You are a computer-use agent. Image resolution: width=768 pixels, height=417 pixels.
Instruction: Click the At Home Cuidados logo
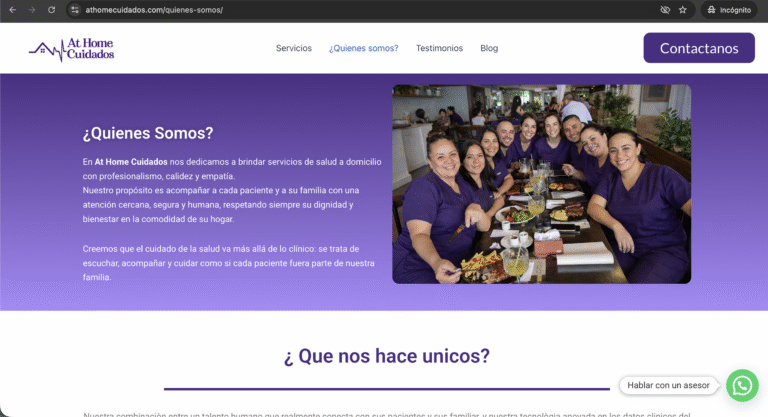tap(72, 49)
